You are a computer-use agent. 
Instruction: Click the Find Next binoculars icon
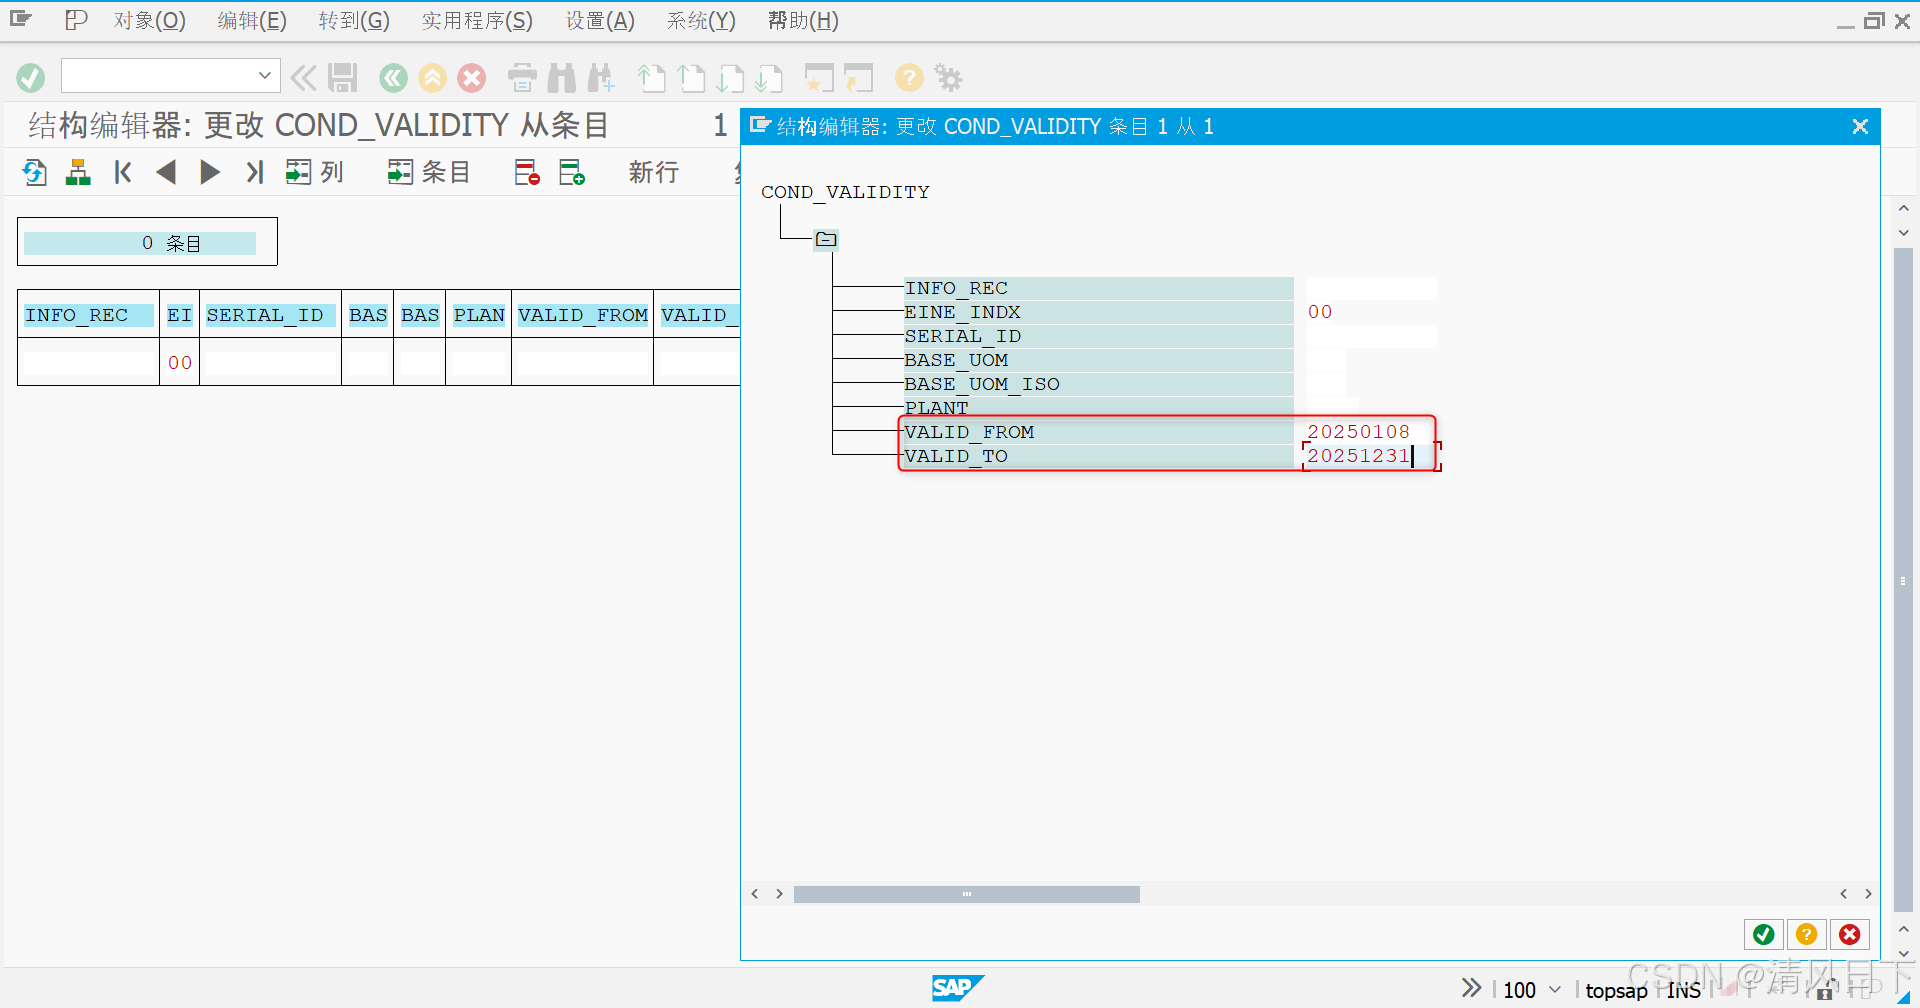point(601,77)
